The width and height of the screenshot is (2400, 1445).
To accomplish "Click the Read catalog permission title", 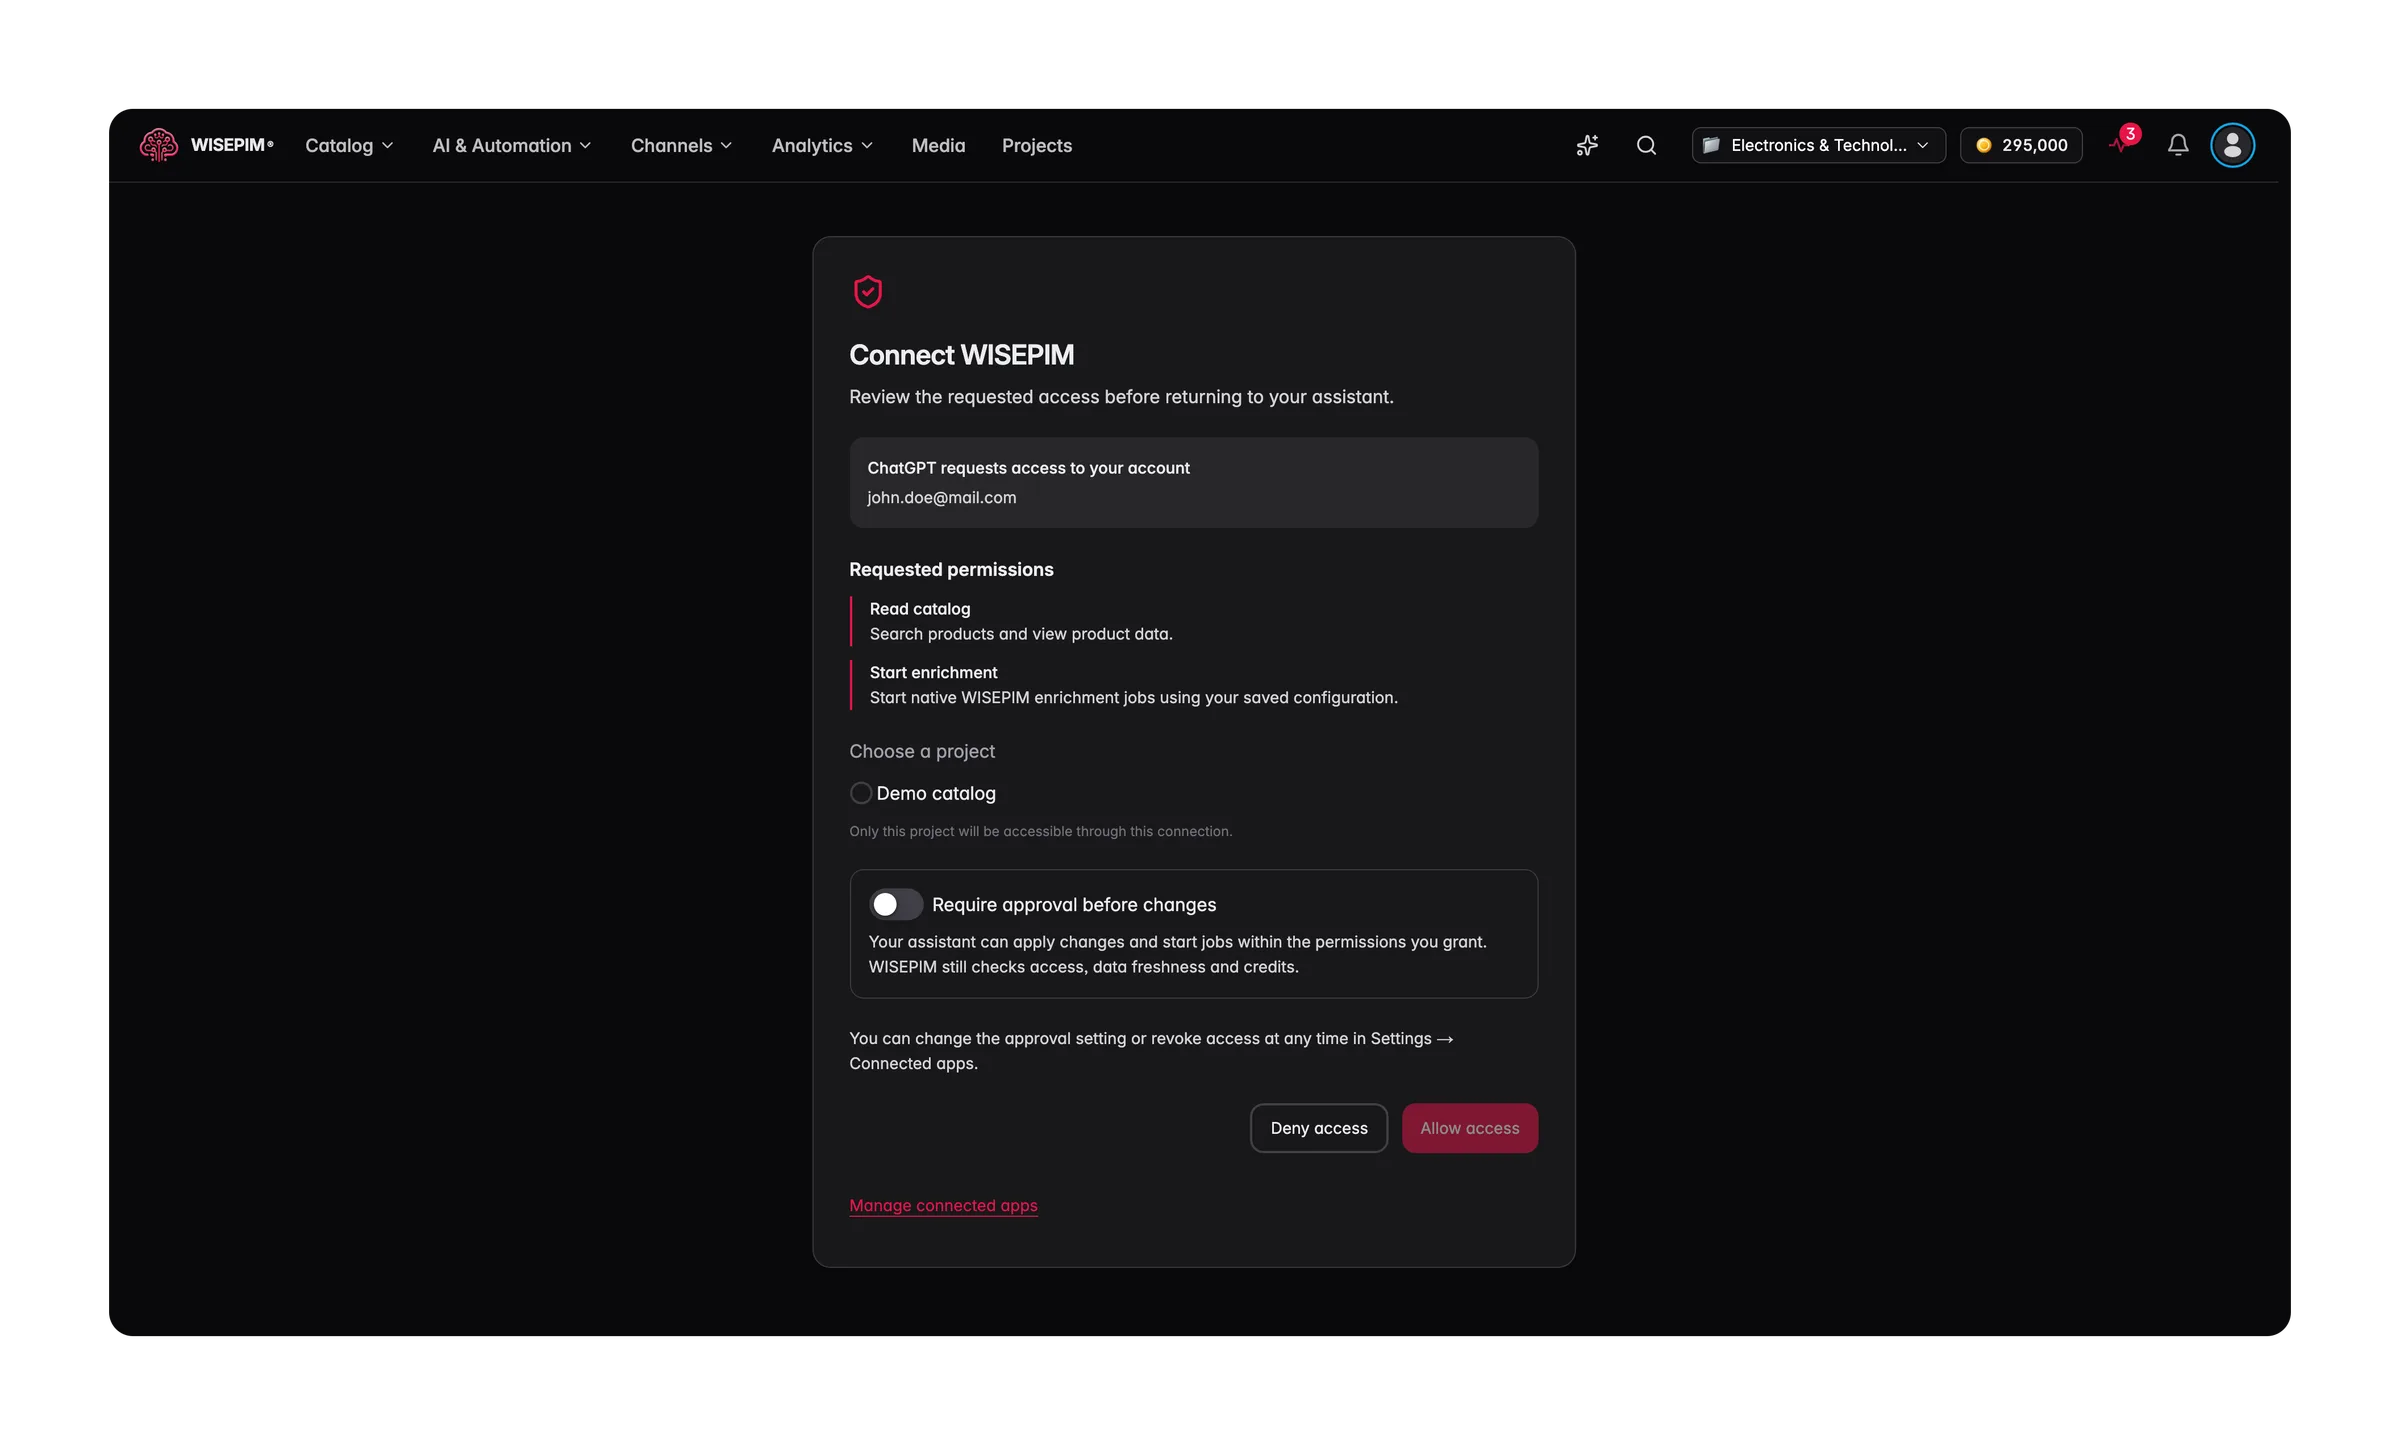I will tap(919, 608).
